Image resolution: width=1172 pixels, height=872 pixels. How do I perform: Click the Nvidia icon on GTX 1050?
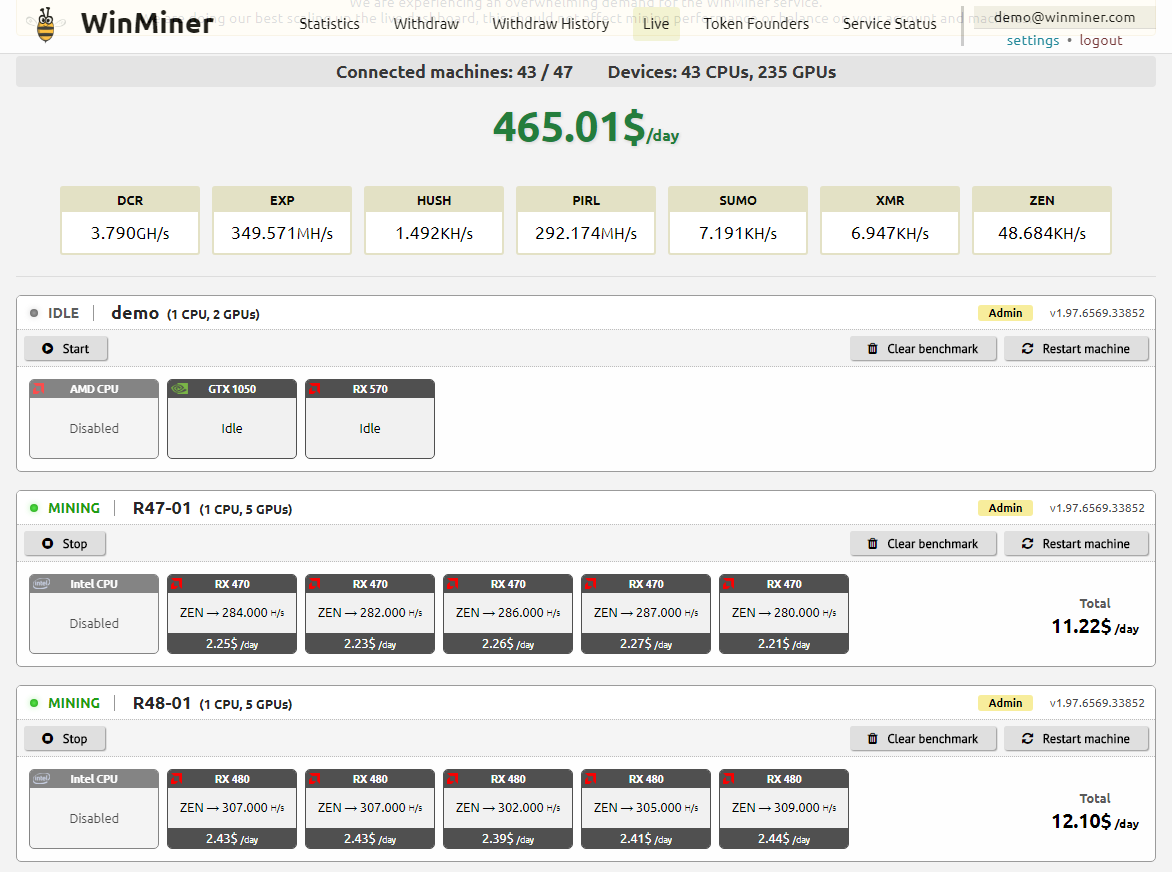179,389
